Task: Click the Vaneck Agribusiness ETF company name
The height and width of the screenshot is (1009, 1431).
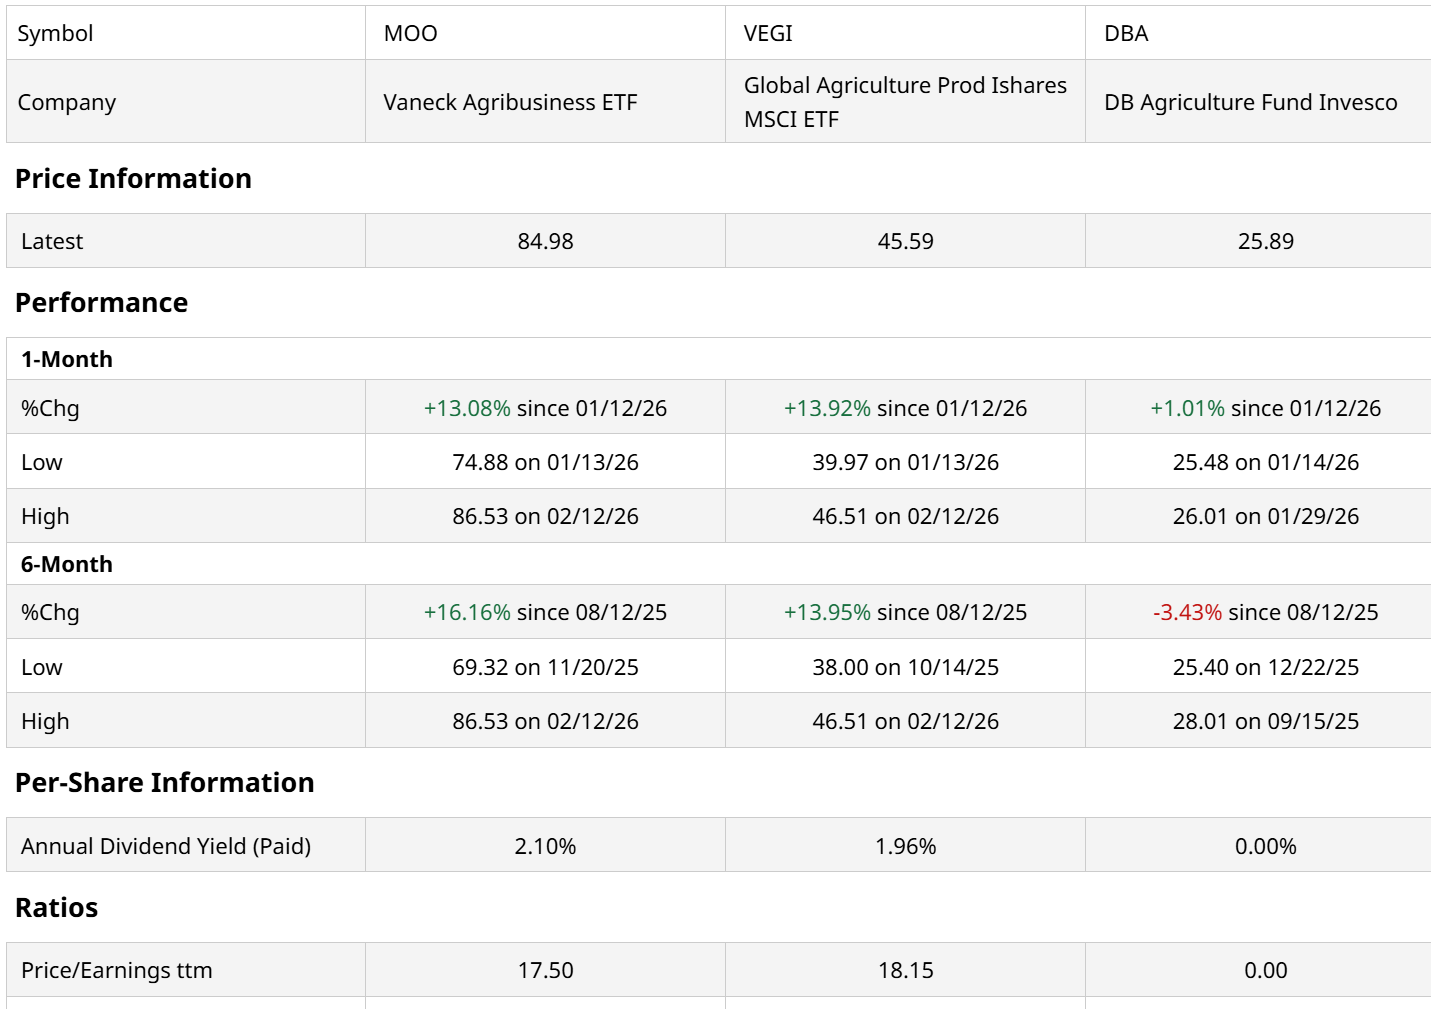Action: pyautogui.click(x=510, y=103)
